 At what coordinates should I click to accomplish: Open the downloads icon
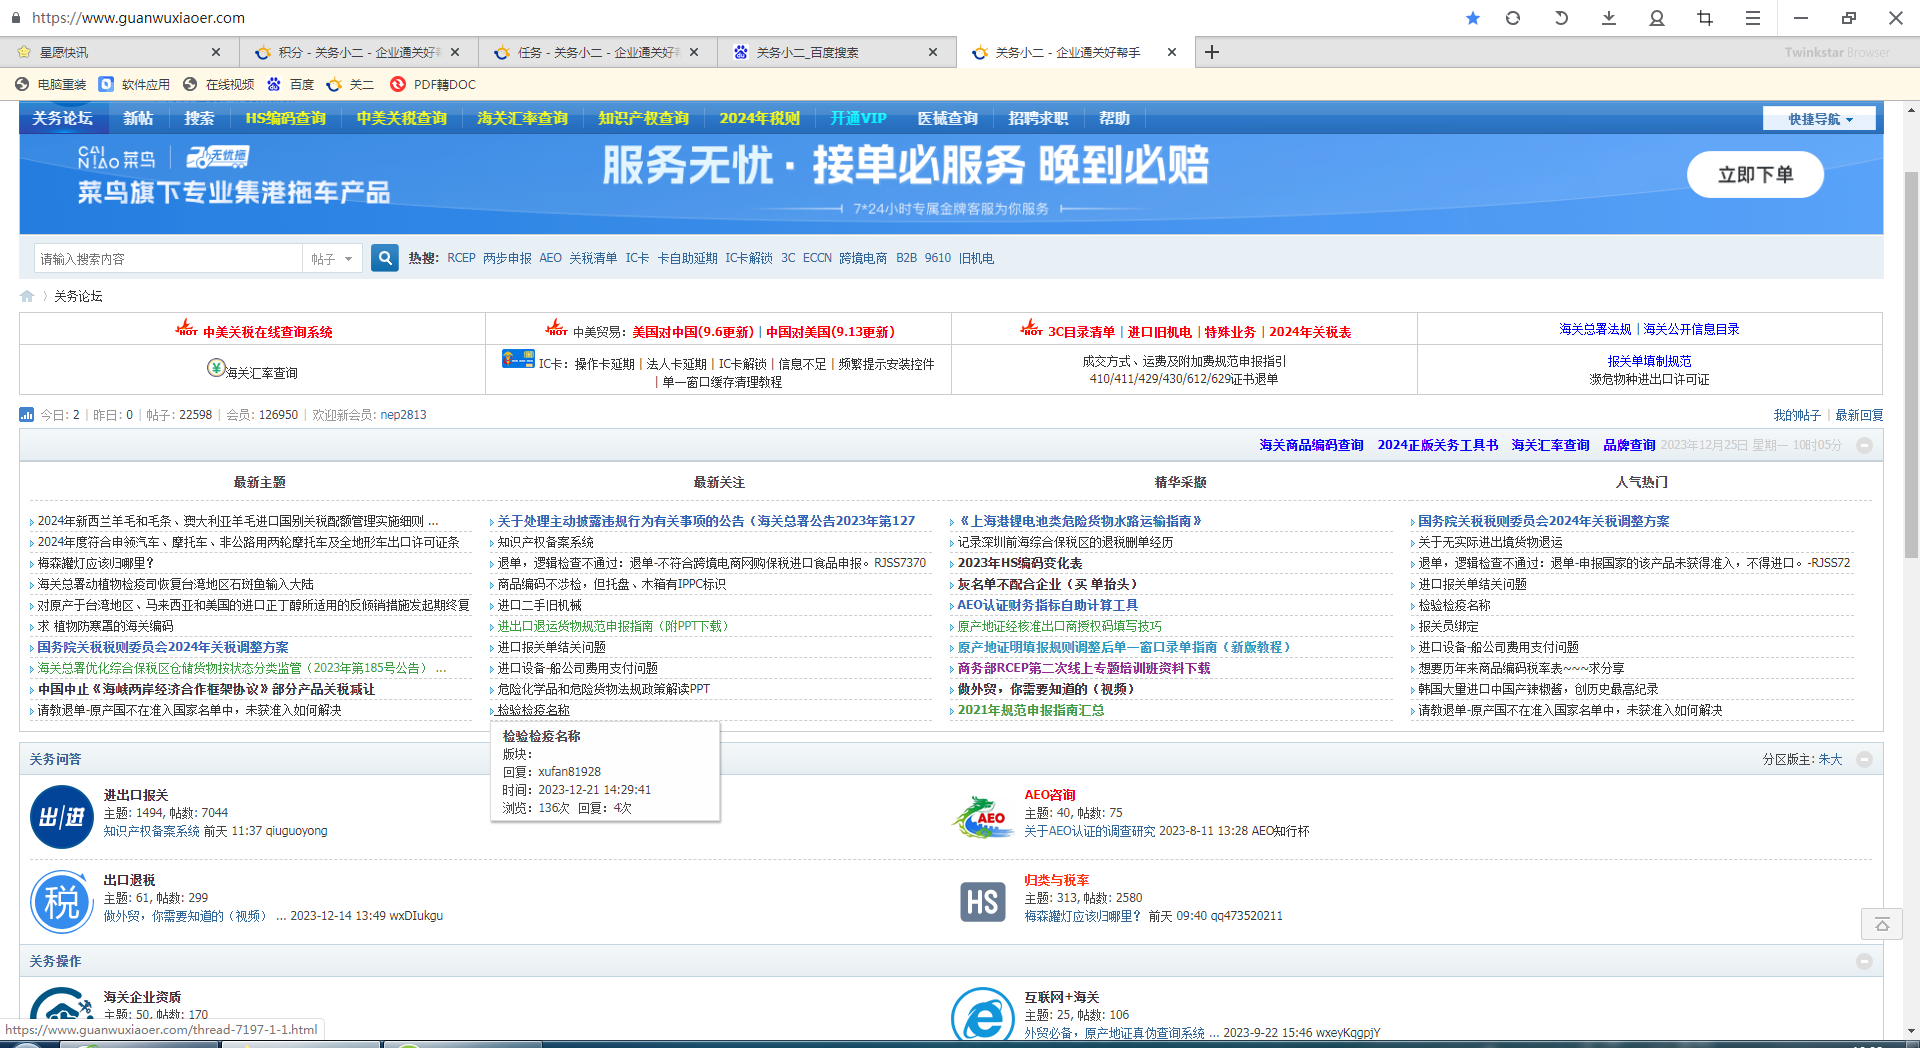tap(1609, 18)
